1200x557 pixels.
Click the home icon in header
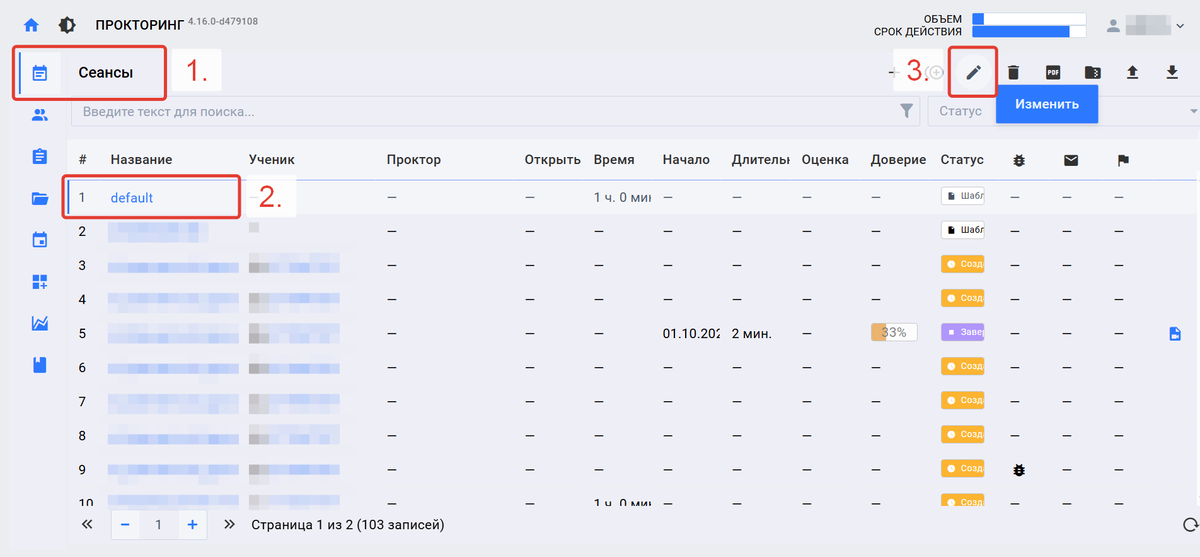[x=32, y=25]
